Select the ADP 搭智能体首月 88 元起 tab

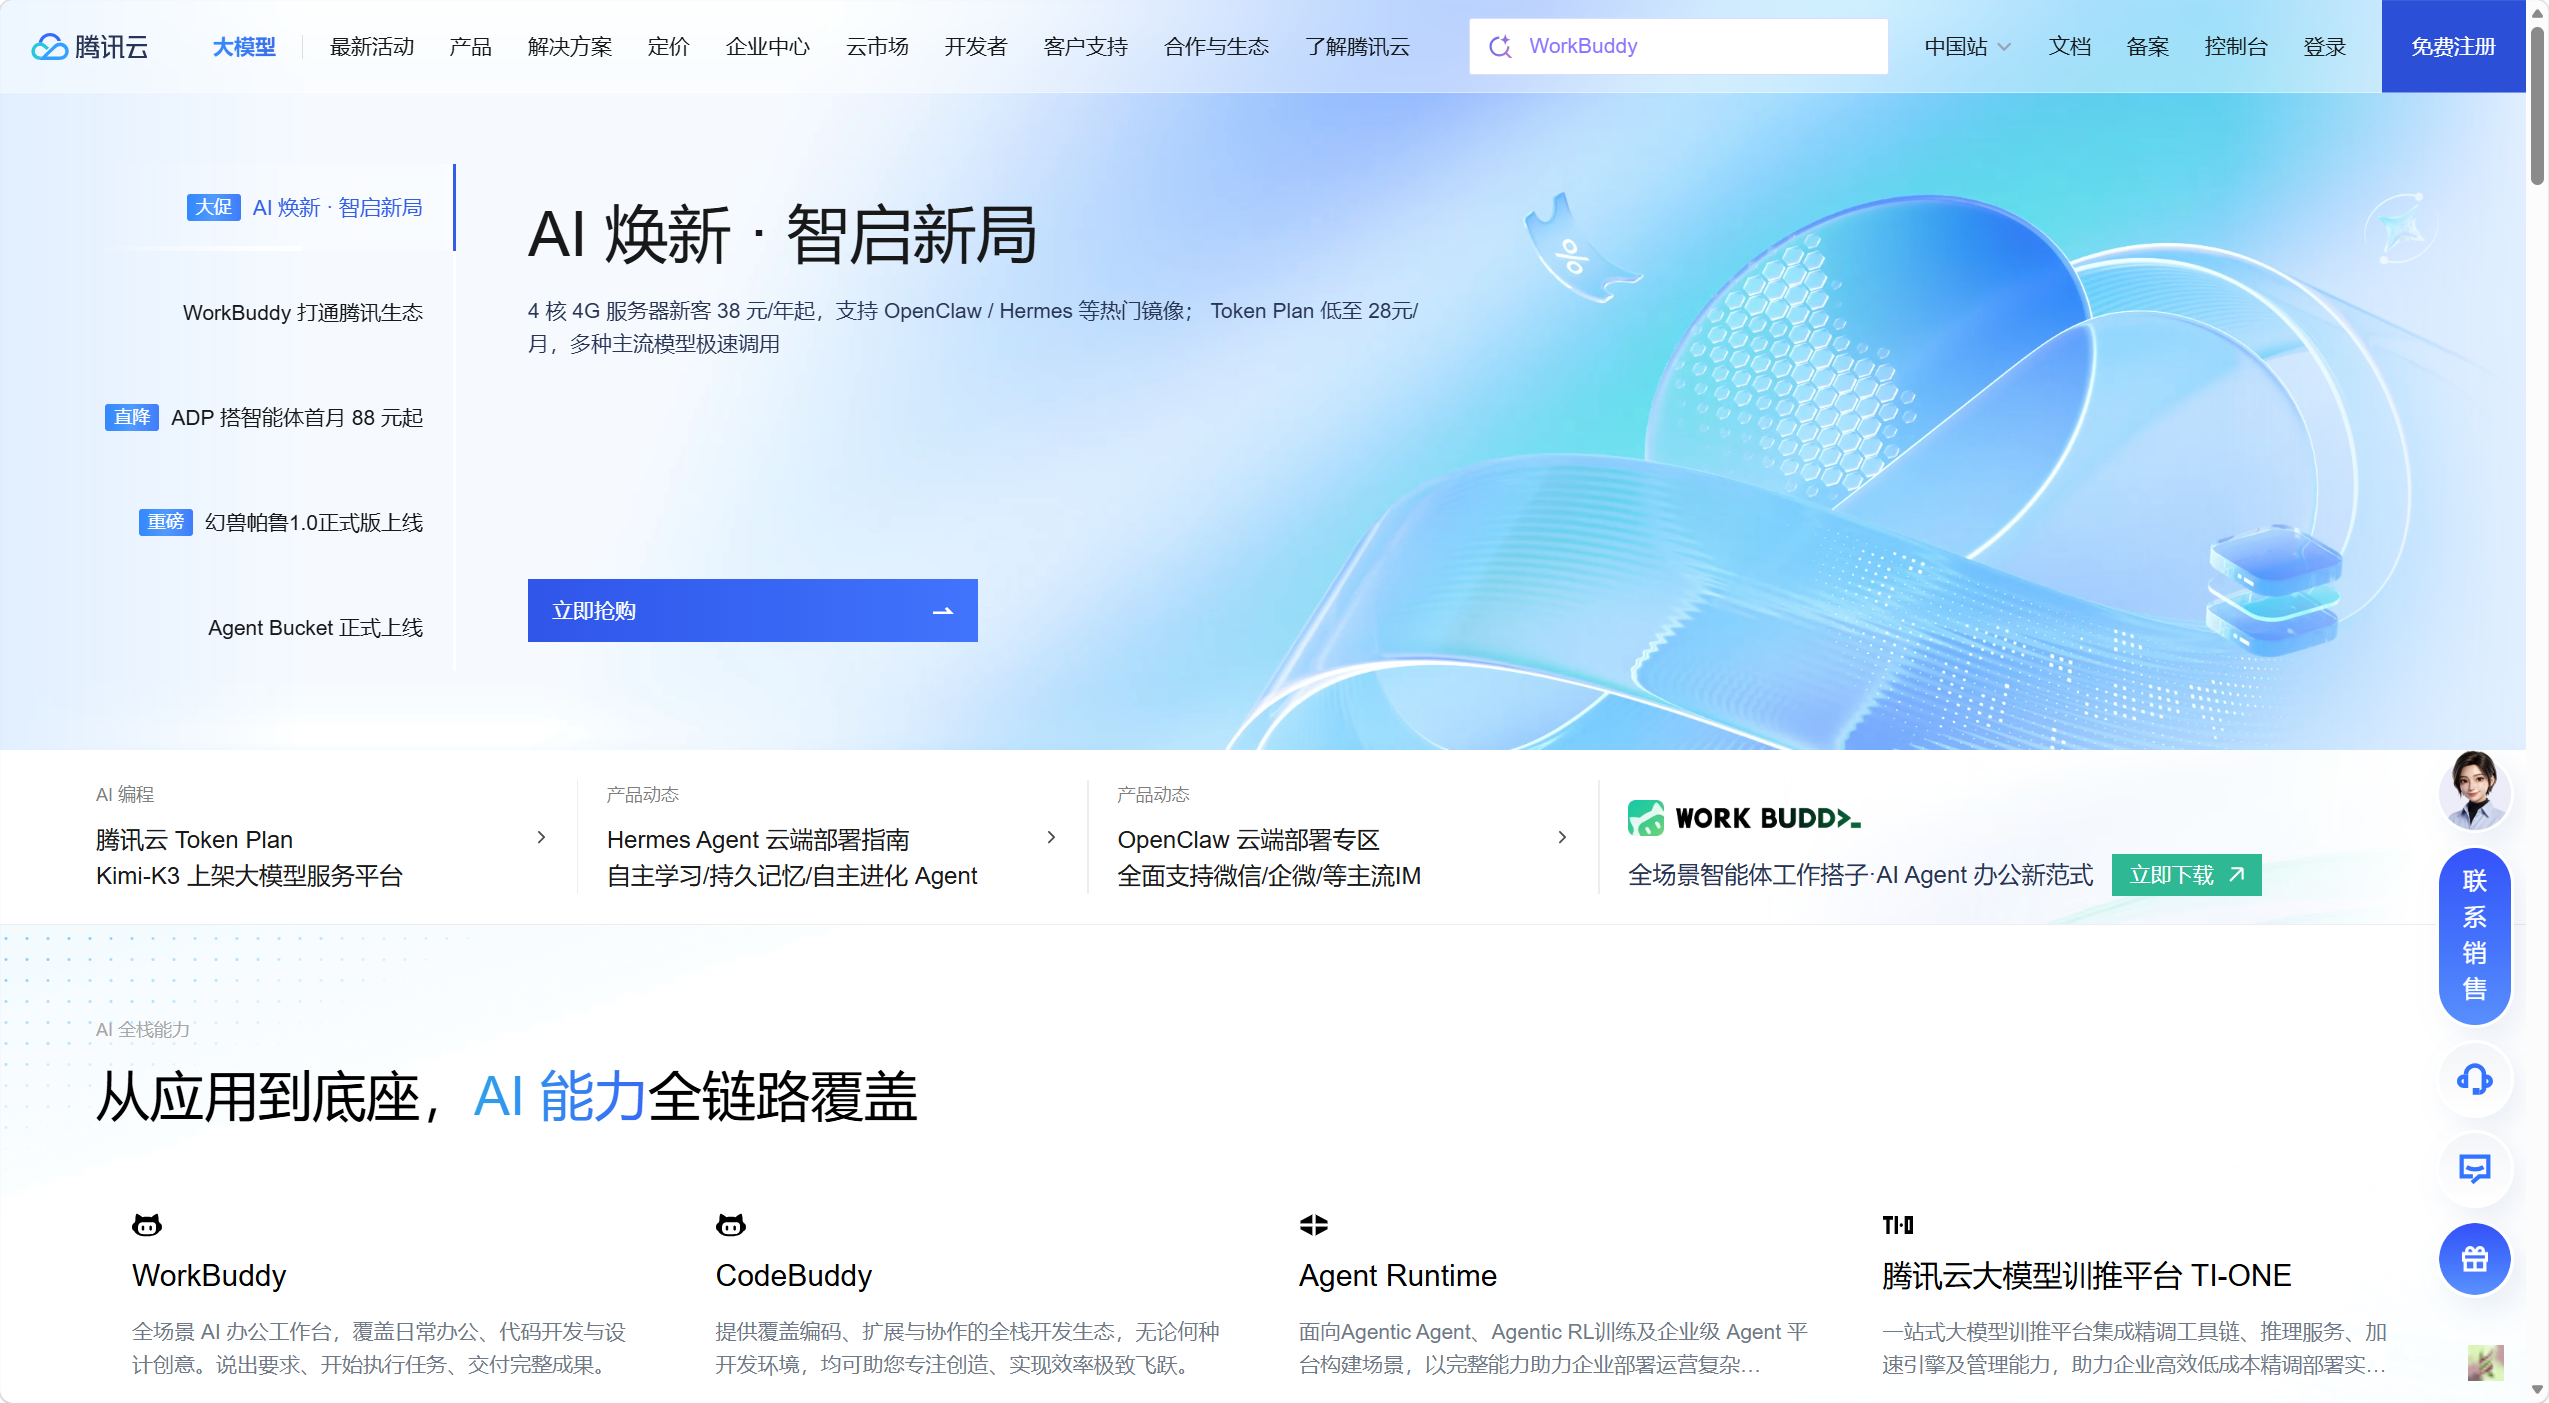pyautogui.click(x=264, y=418)
